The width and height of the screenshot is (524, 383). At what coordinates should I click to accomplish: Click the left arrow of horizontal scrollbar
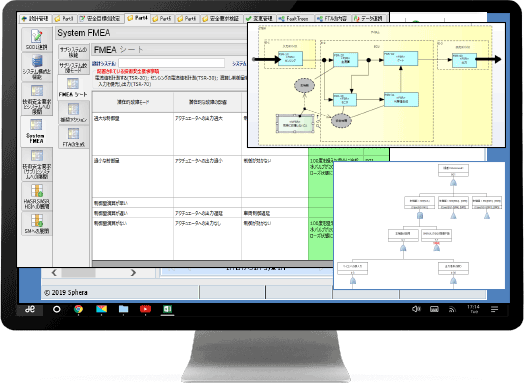[x=54, y=273]
